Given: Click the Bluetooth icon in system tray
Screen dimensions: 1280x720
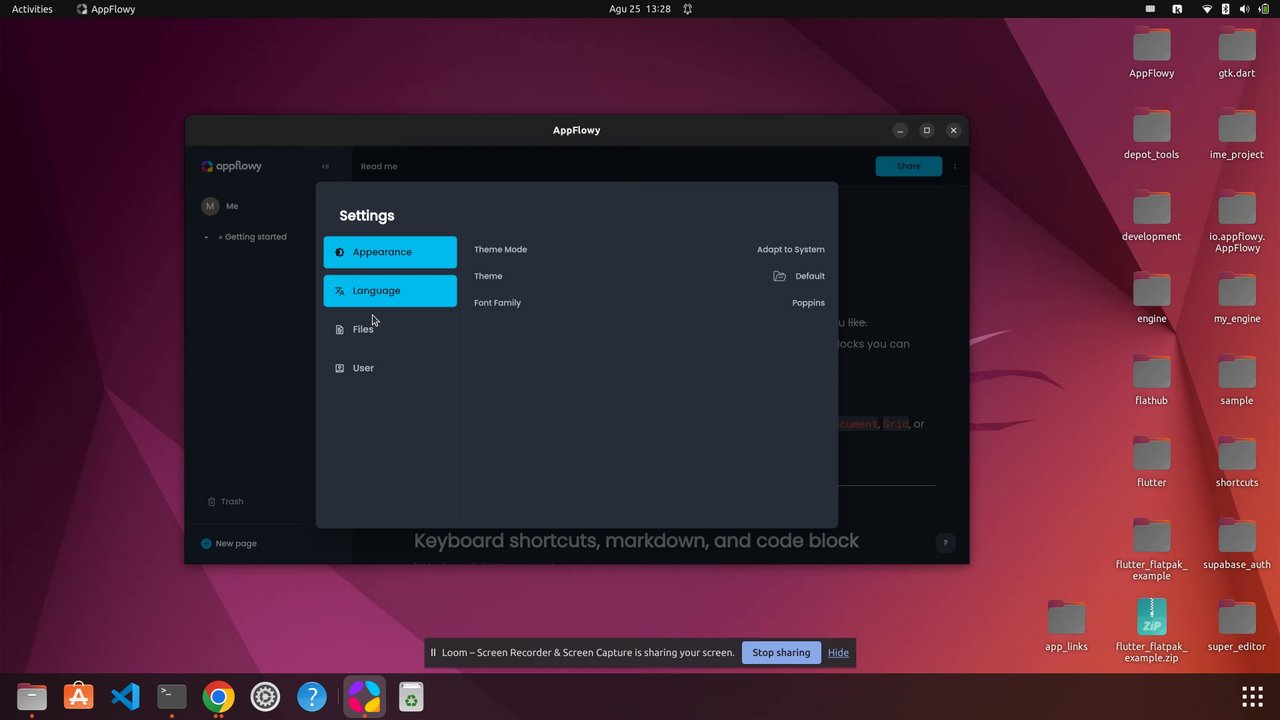Looking at the screenshot, I should pyautogui.click(x=1226, y=9).
